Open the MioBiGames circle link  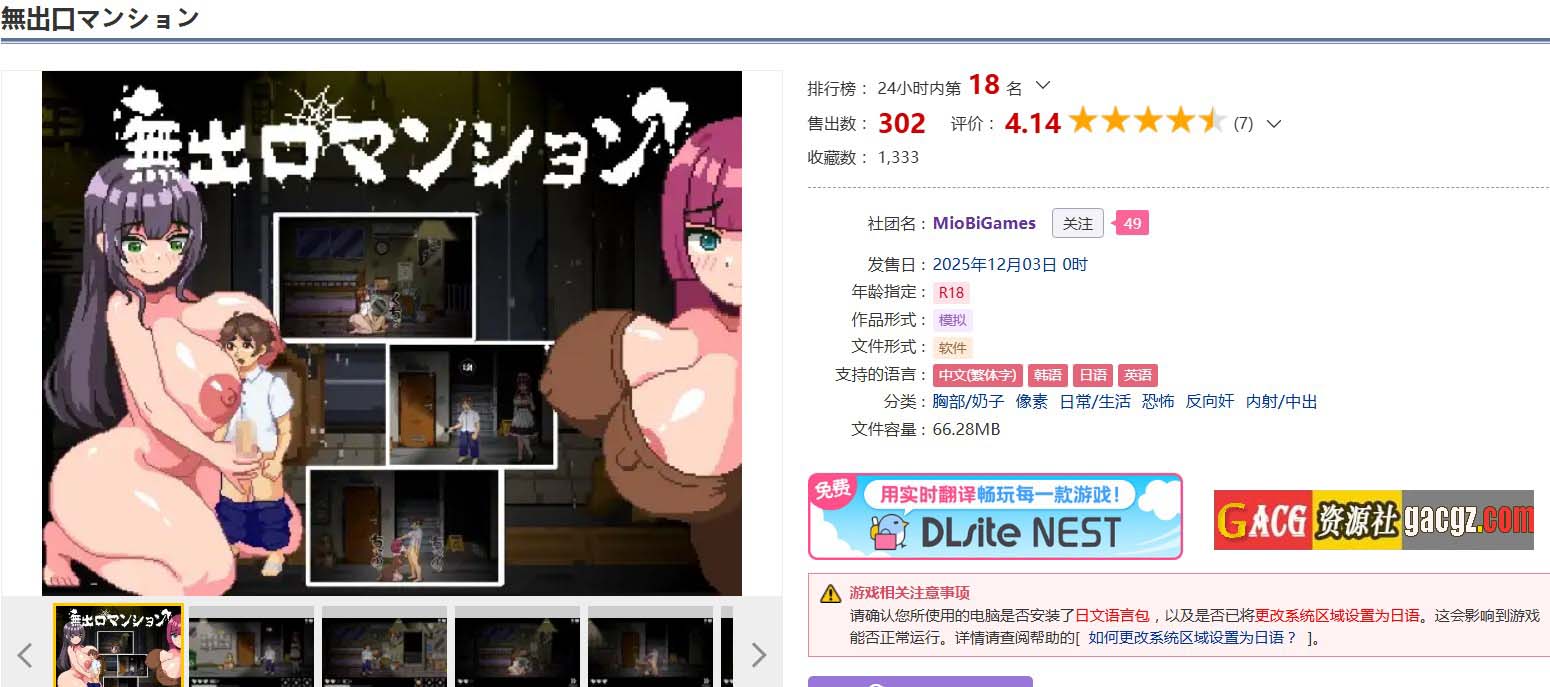pos(984,223)
